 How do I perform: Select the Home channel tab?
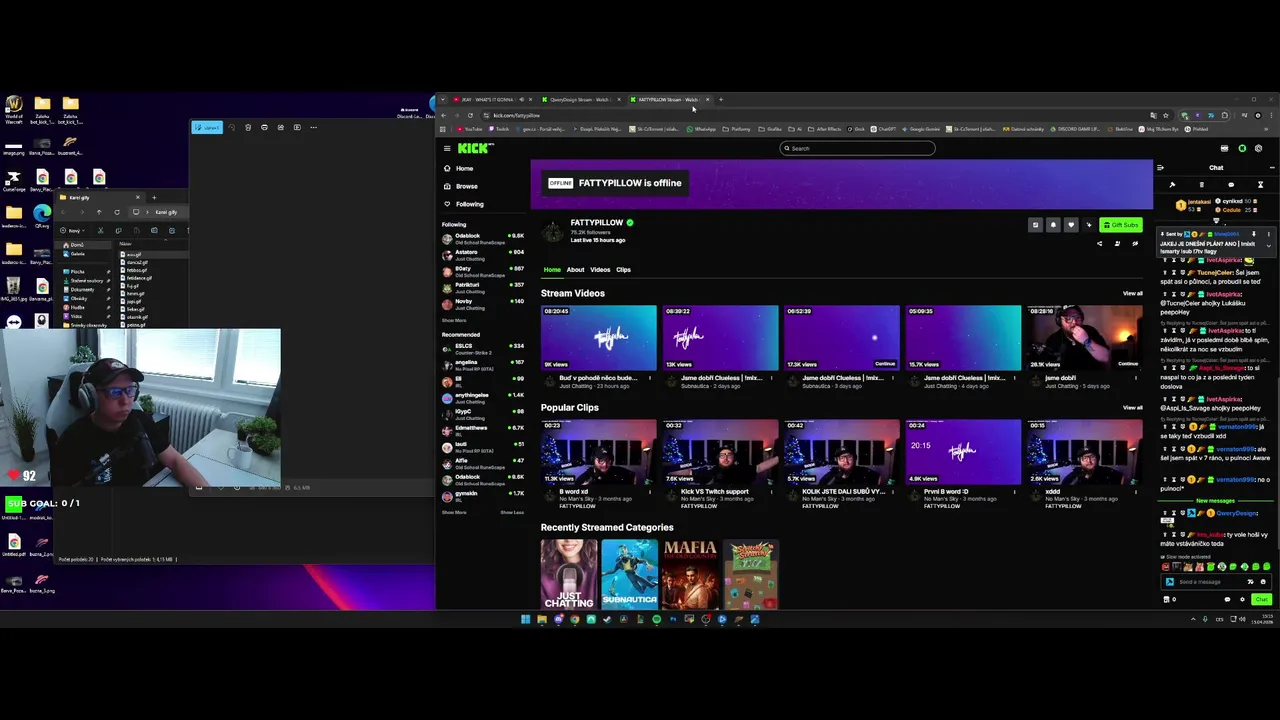552,270
